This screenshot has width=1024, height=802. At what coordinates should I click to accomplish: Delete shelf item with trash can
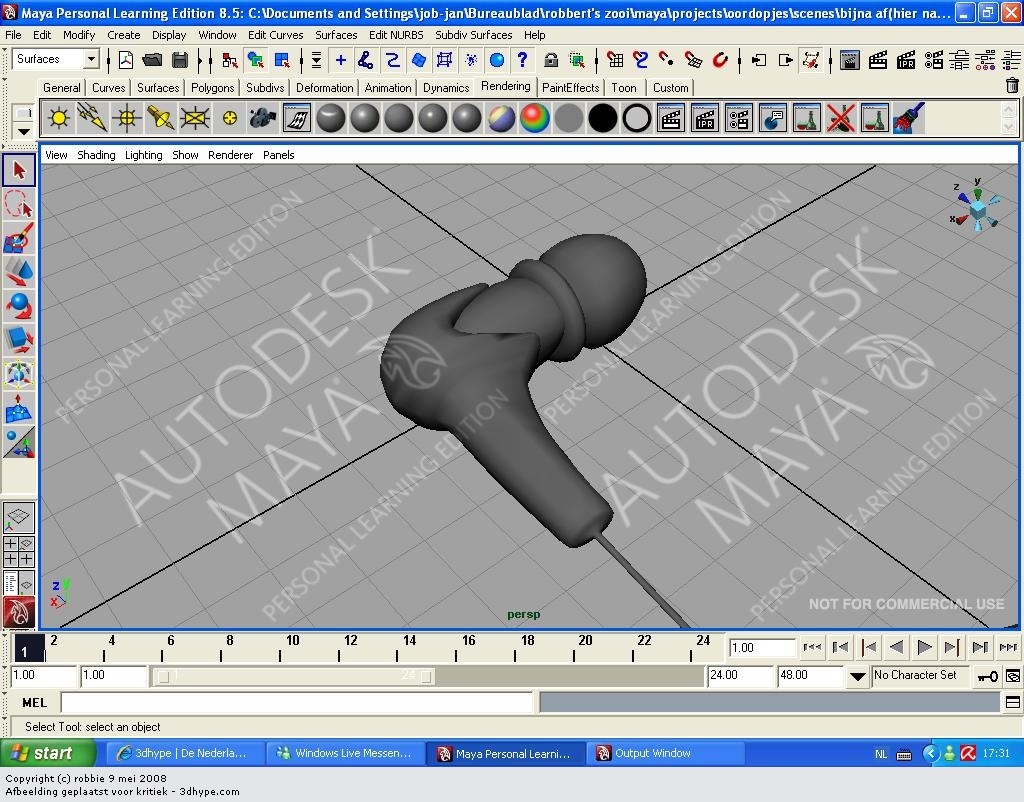tap(1012, 86)
